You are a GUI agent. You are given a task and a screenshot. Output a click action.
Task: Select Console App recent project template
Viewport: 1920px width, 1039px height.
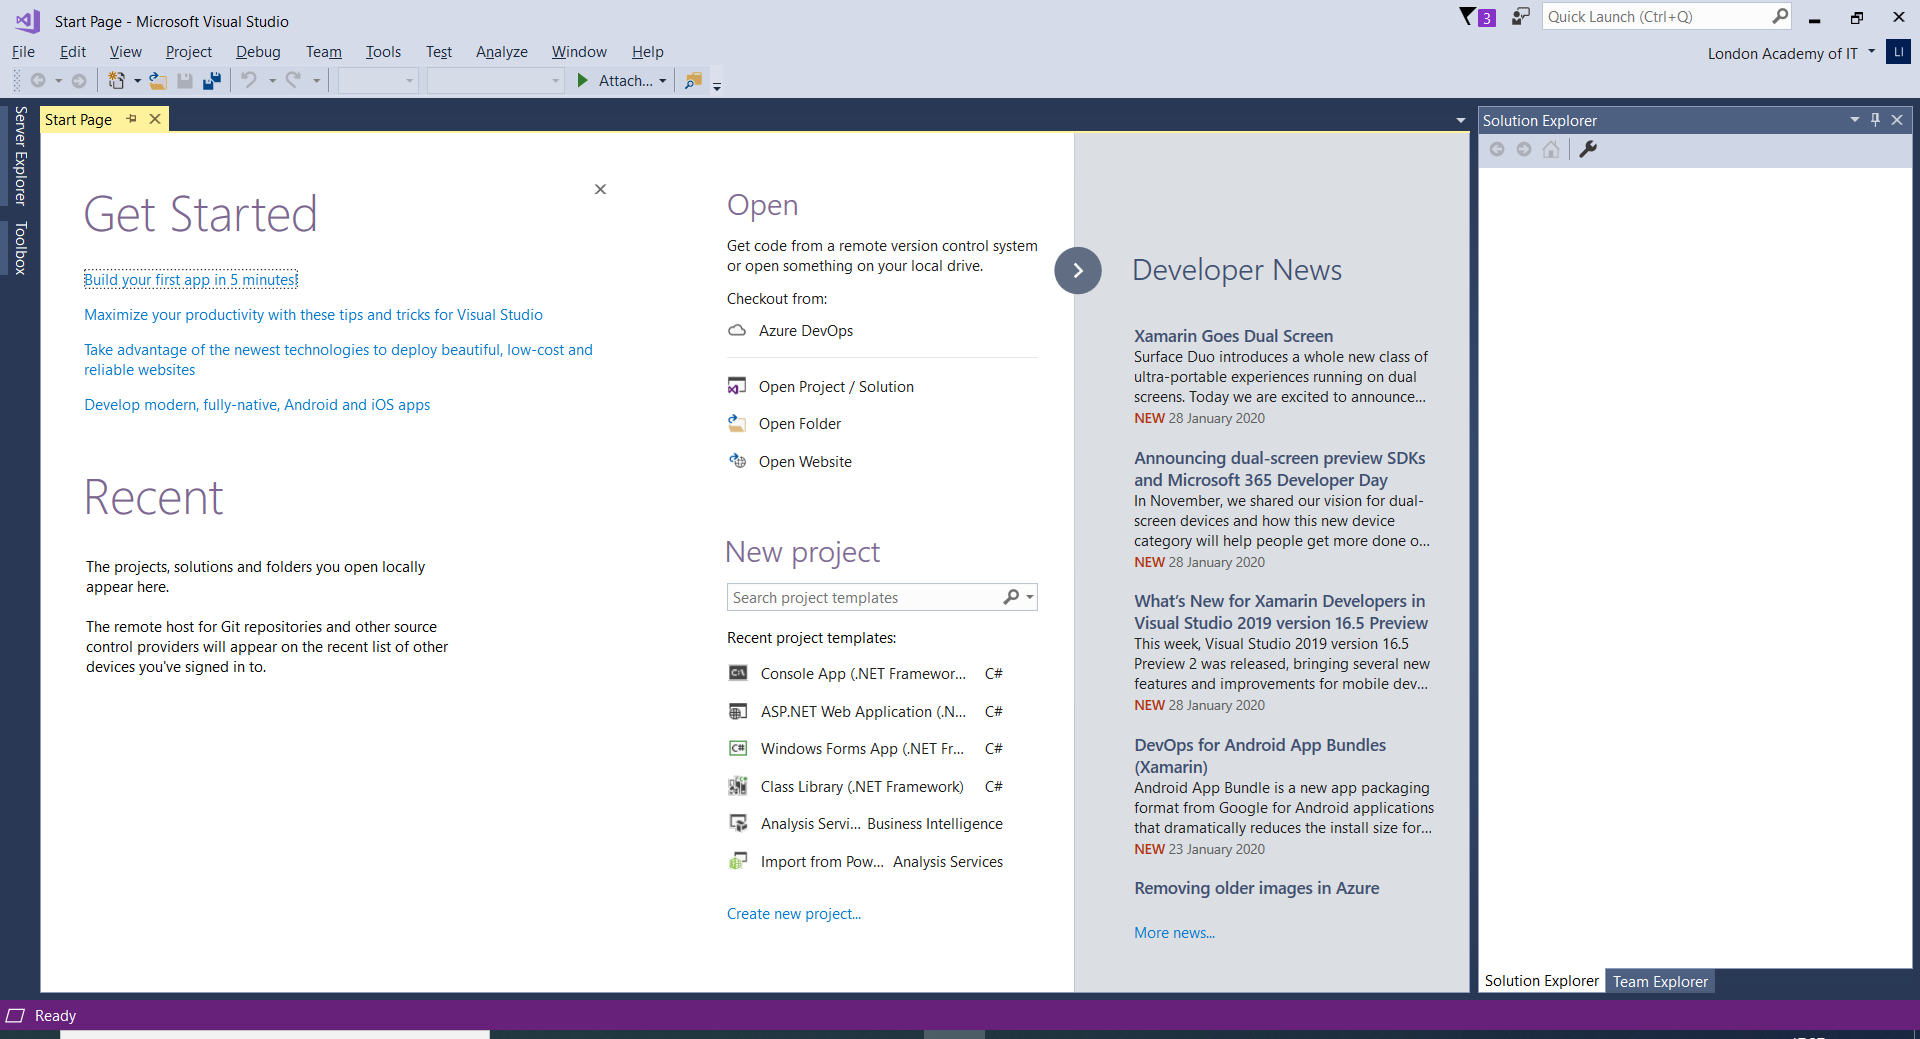[x=862, y=674]
